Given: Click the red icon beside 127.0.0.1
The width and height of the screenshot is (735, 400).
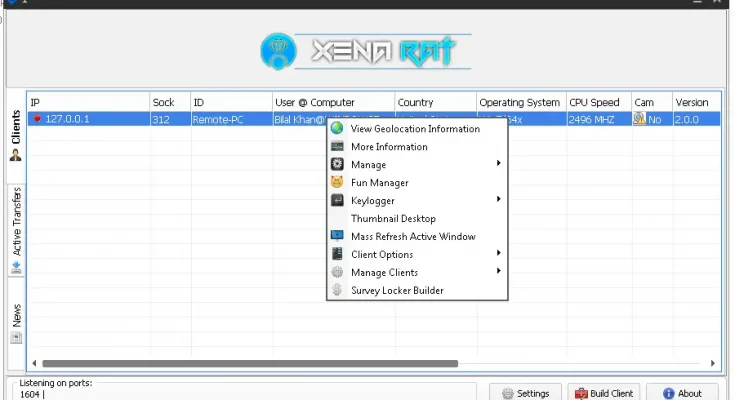Looking at the screenshot, I should [x=37, y=119].
